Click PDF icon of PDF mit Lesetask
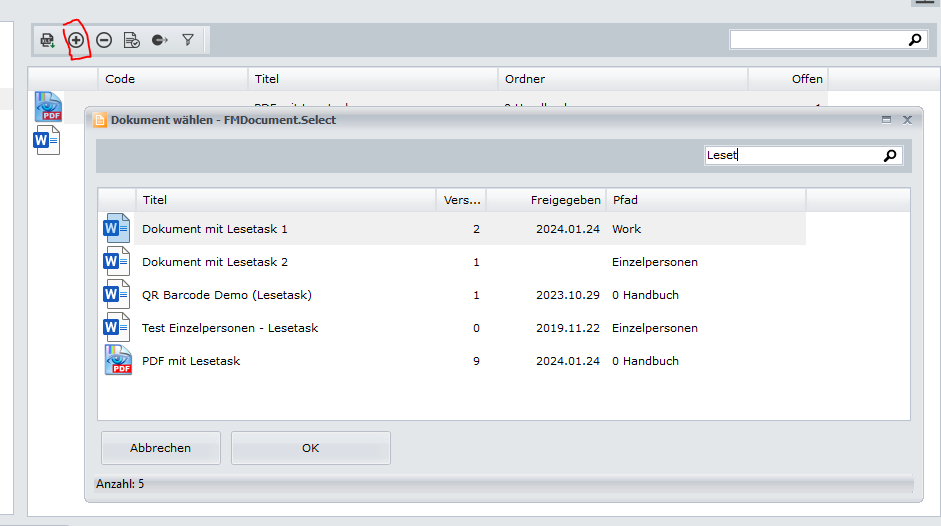 118,360
